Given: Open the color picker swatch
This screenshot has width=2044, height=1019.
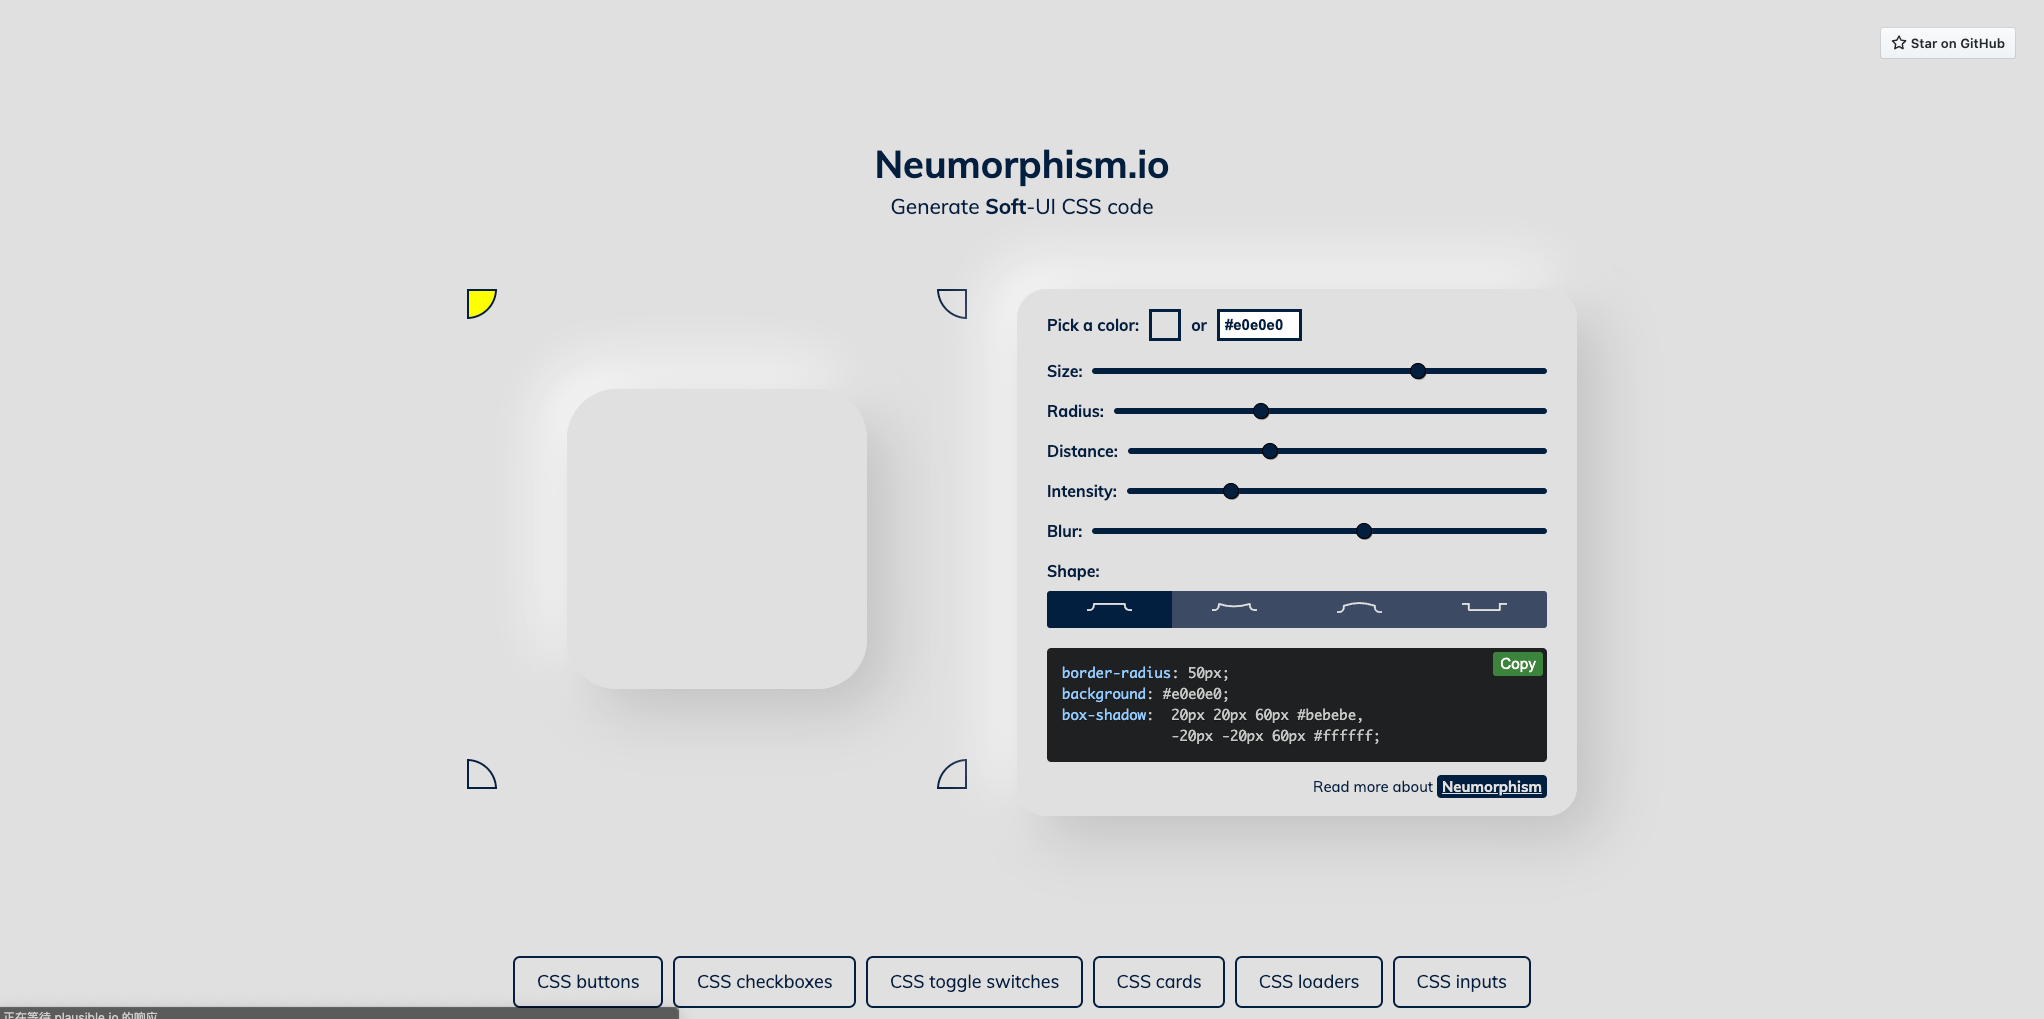Looking at the screenshot, I should pyautogui.click(x=1164, y=325).
